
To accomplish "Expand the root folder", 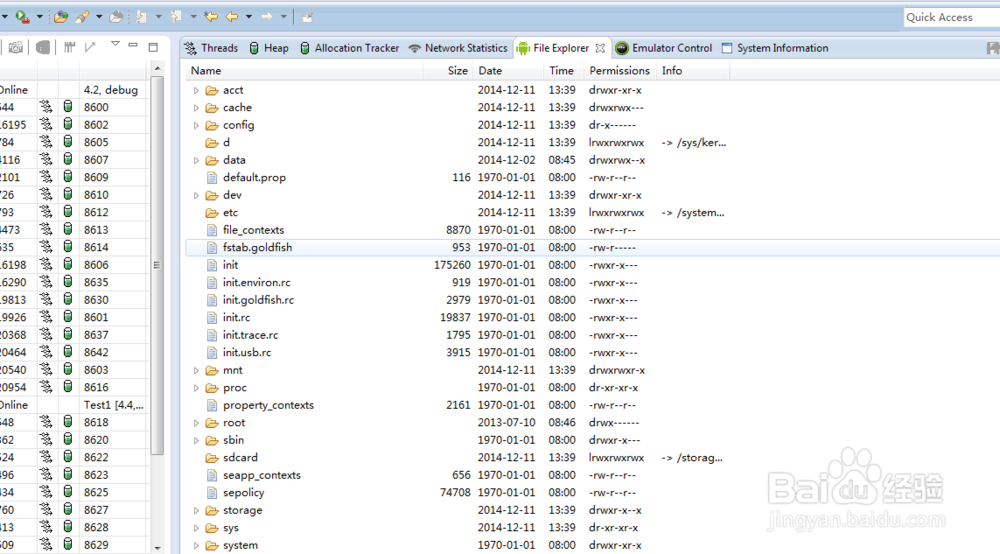I will pos(196,423).
